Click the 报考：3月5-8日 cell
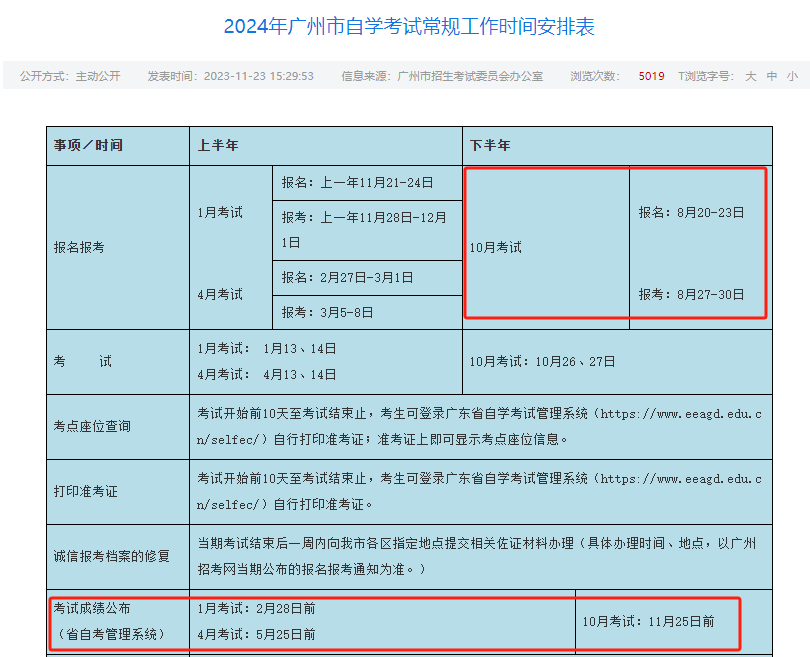Viewport: 810px width, 657px height. pyautogui.click(x=327, y=313)
